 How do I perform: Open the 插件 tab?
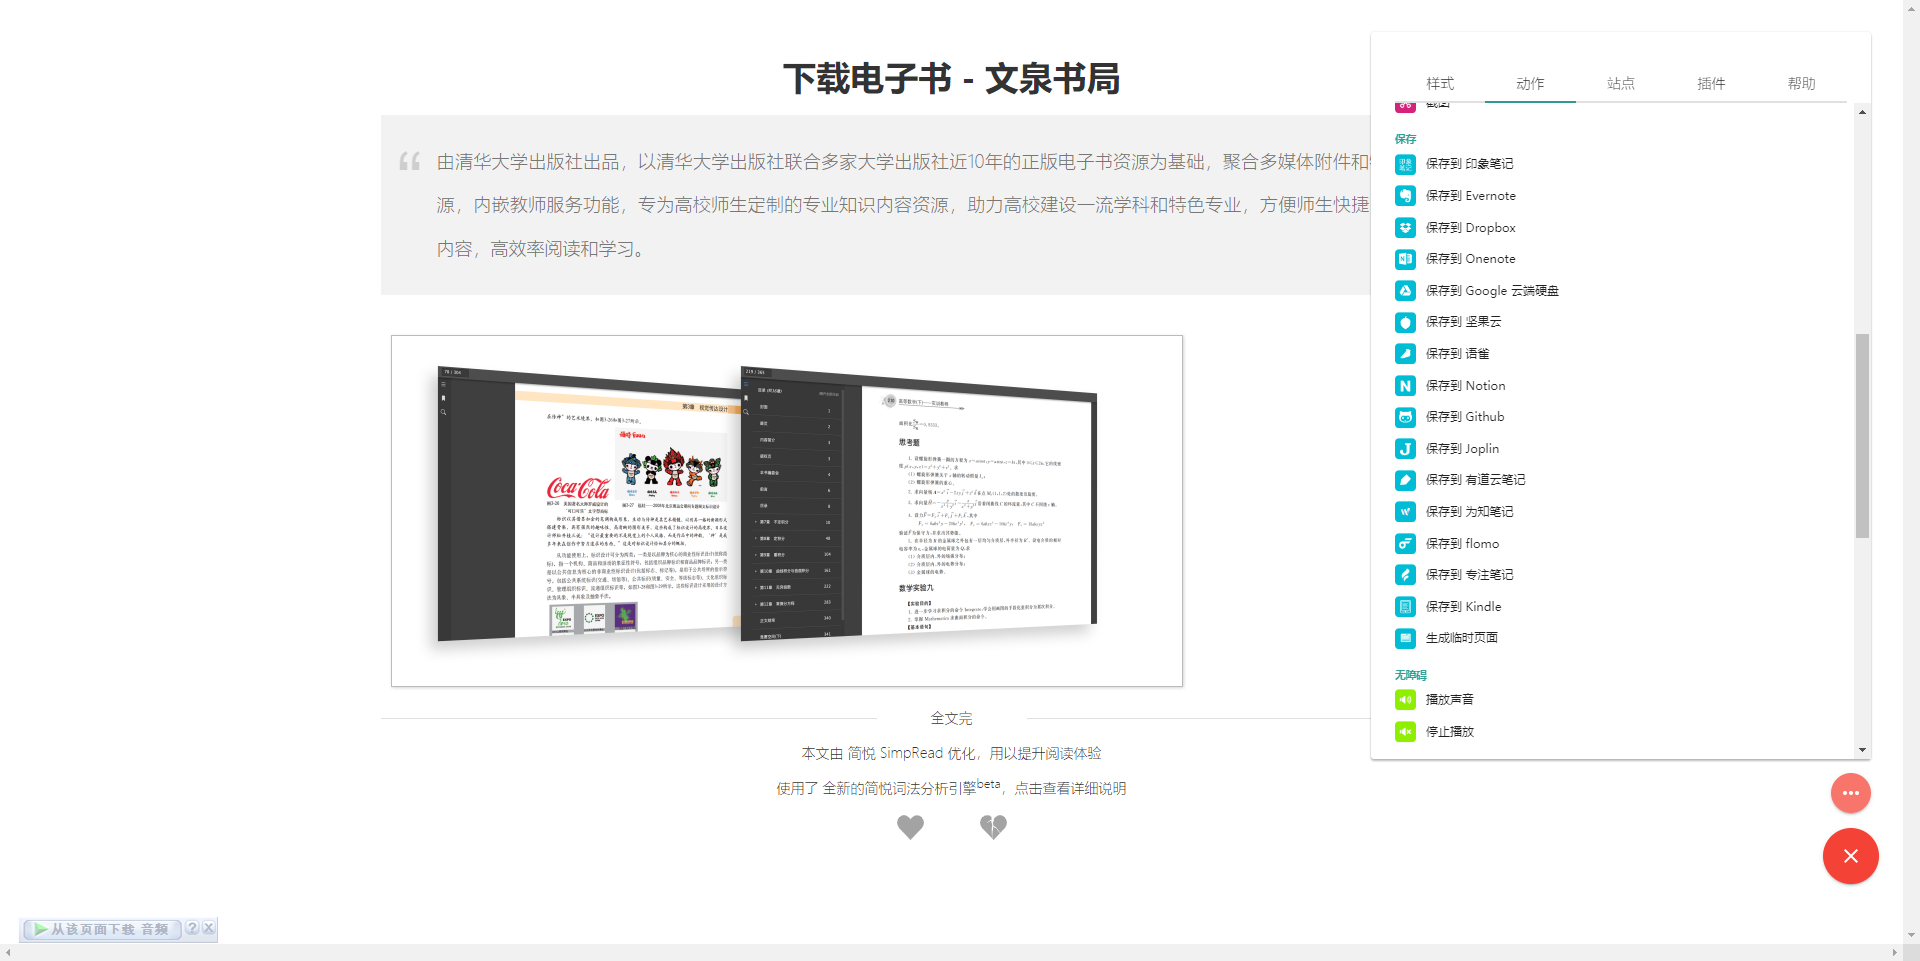coord(1711,84)
